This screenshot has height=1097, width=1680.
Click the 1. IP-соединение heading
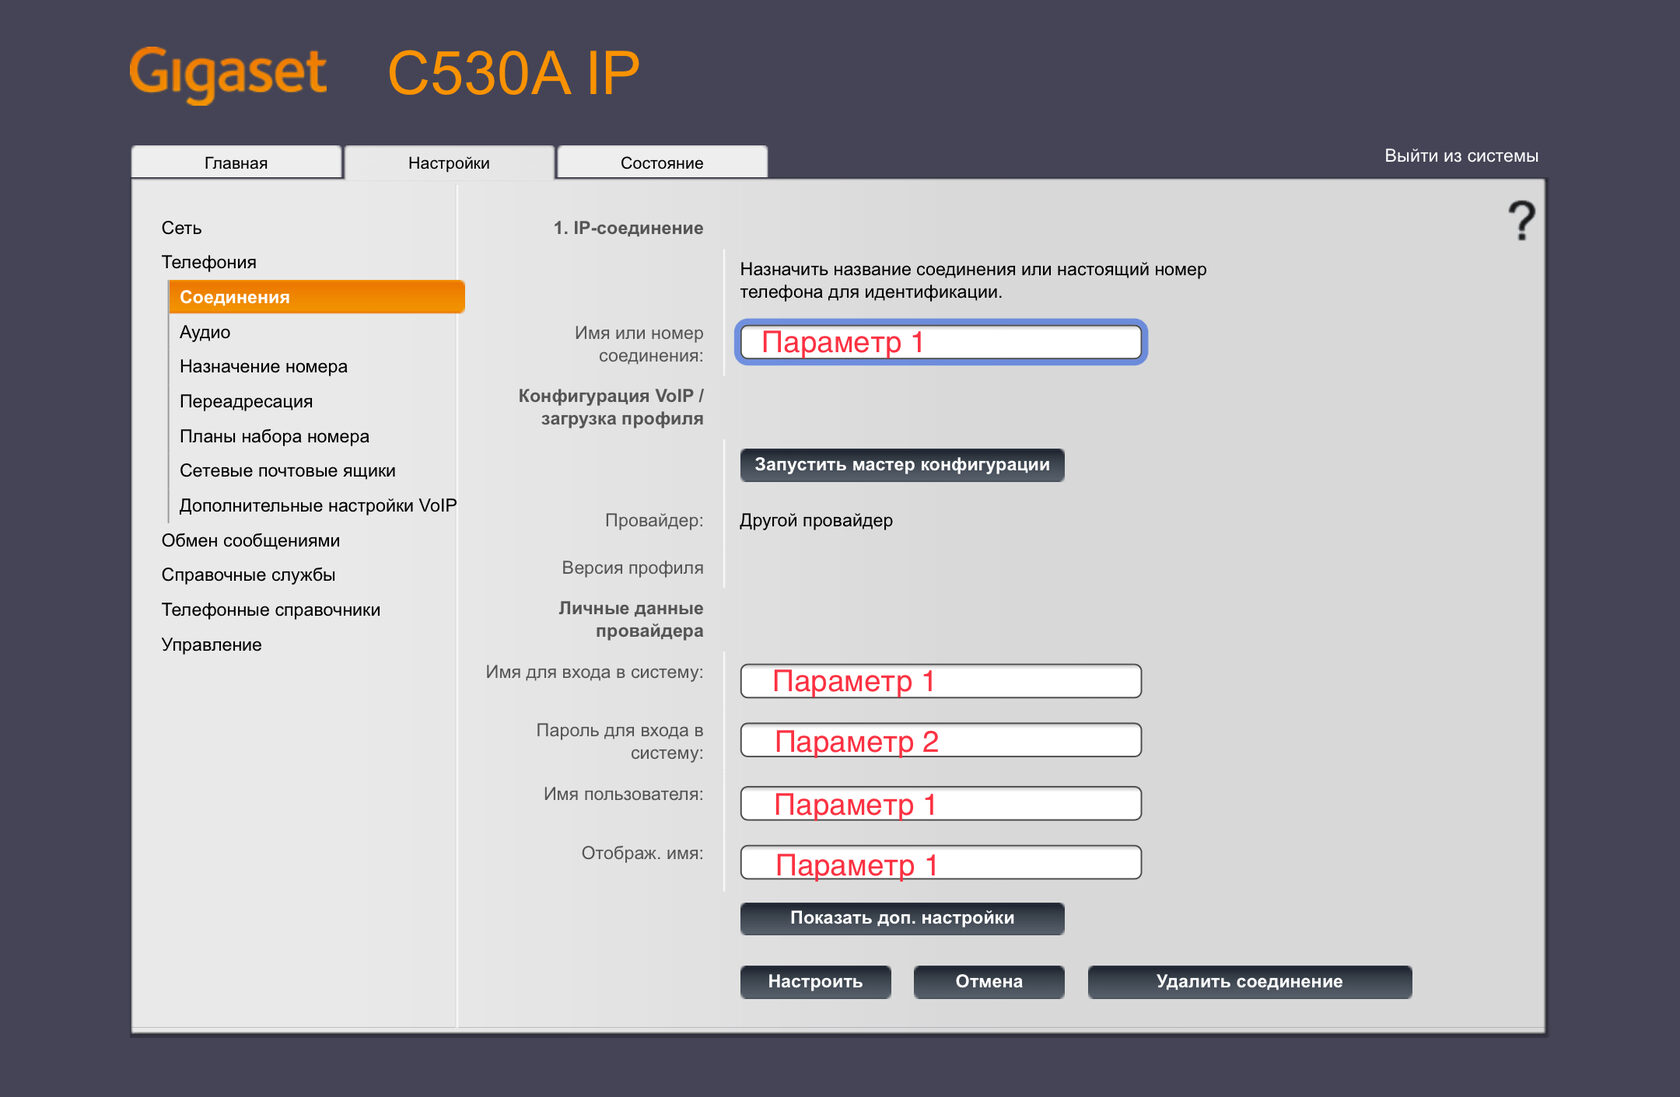point(629,228)
